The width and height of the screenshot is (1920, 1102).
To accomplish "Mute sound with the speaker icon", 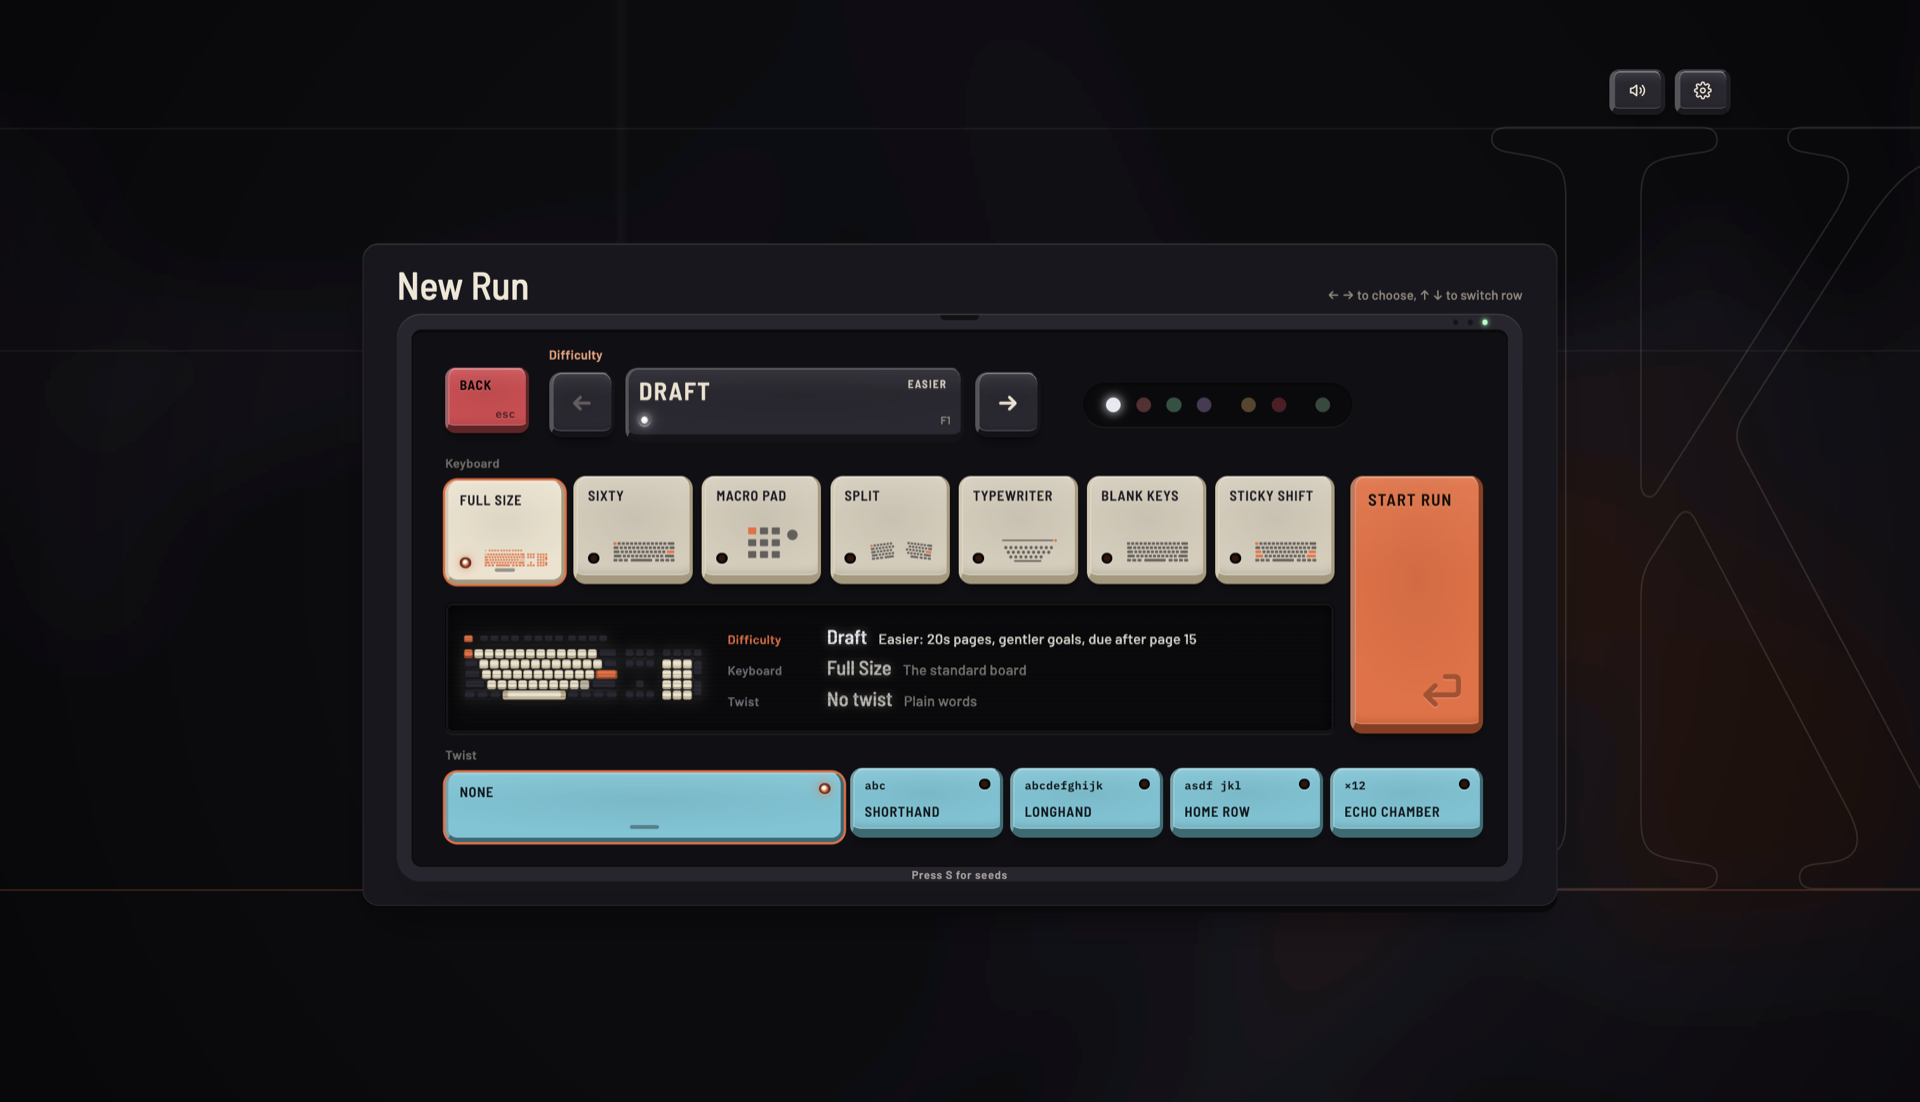I will [x=1636, y=91].
